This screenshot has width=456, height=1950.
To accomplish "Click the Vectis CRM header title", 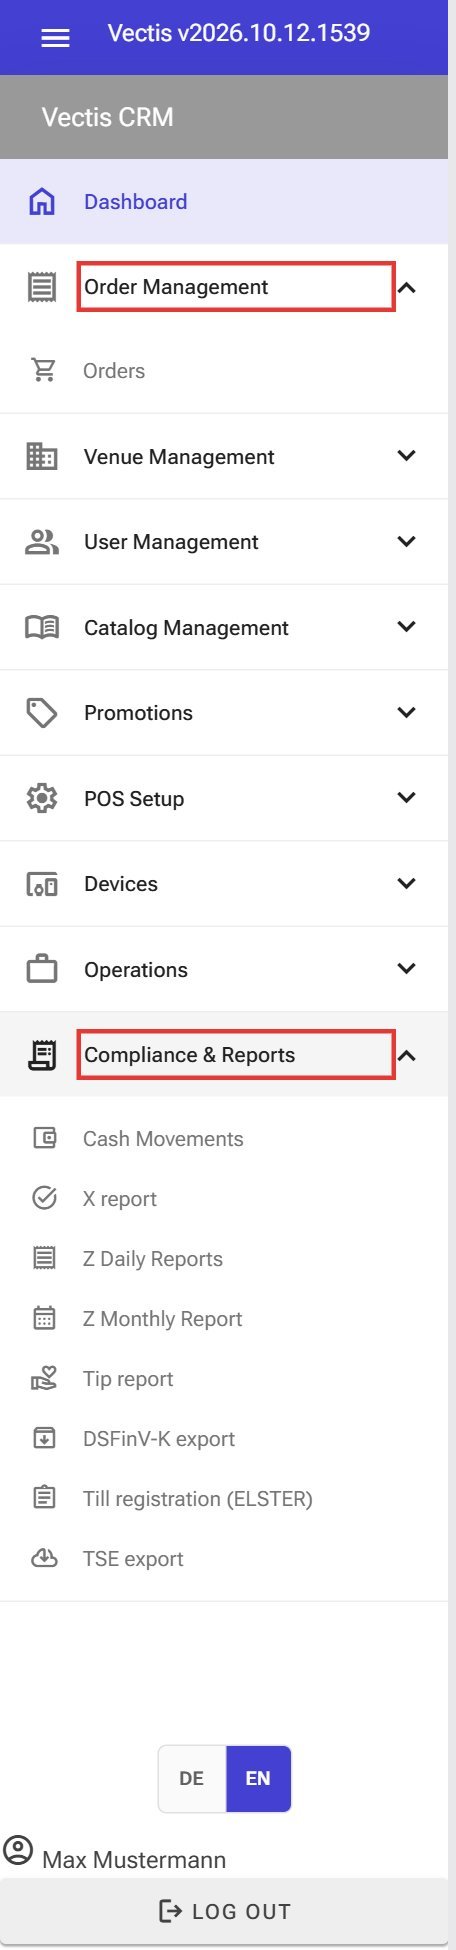I will pos(108,117).
